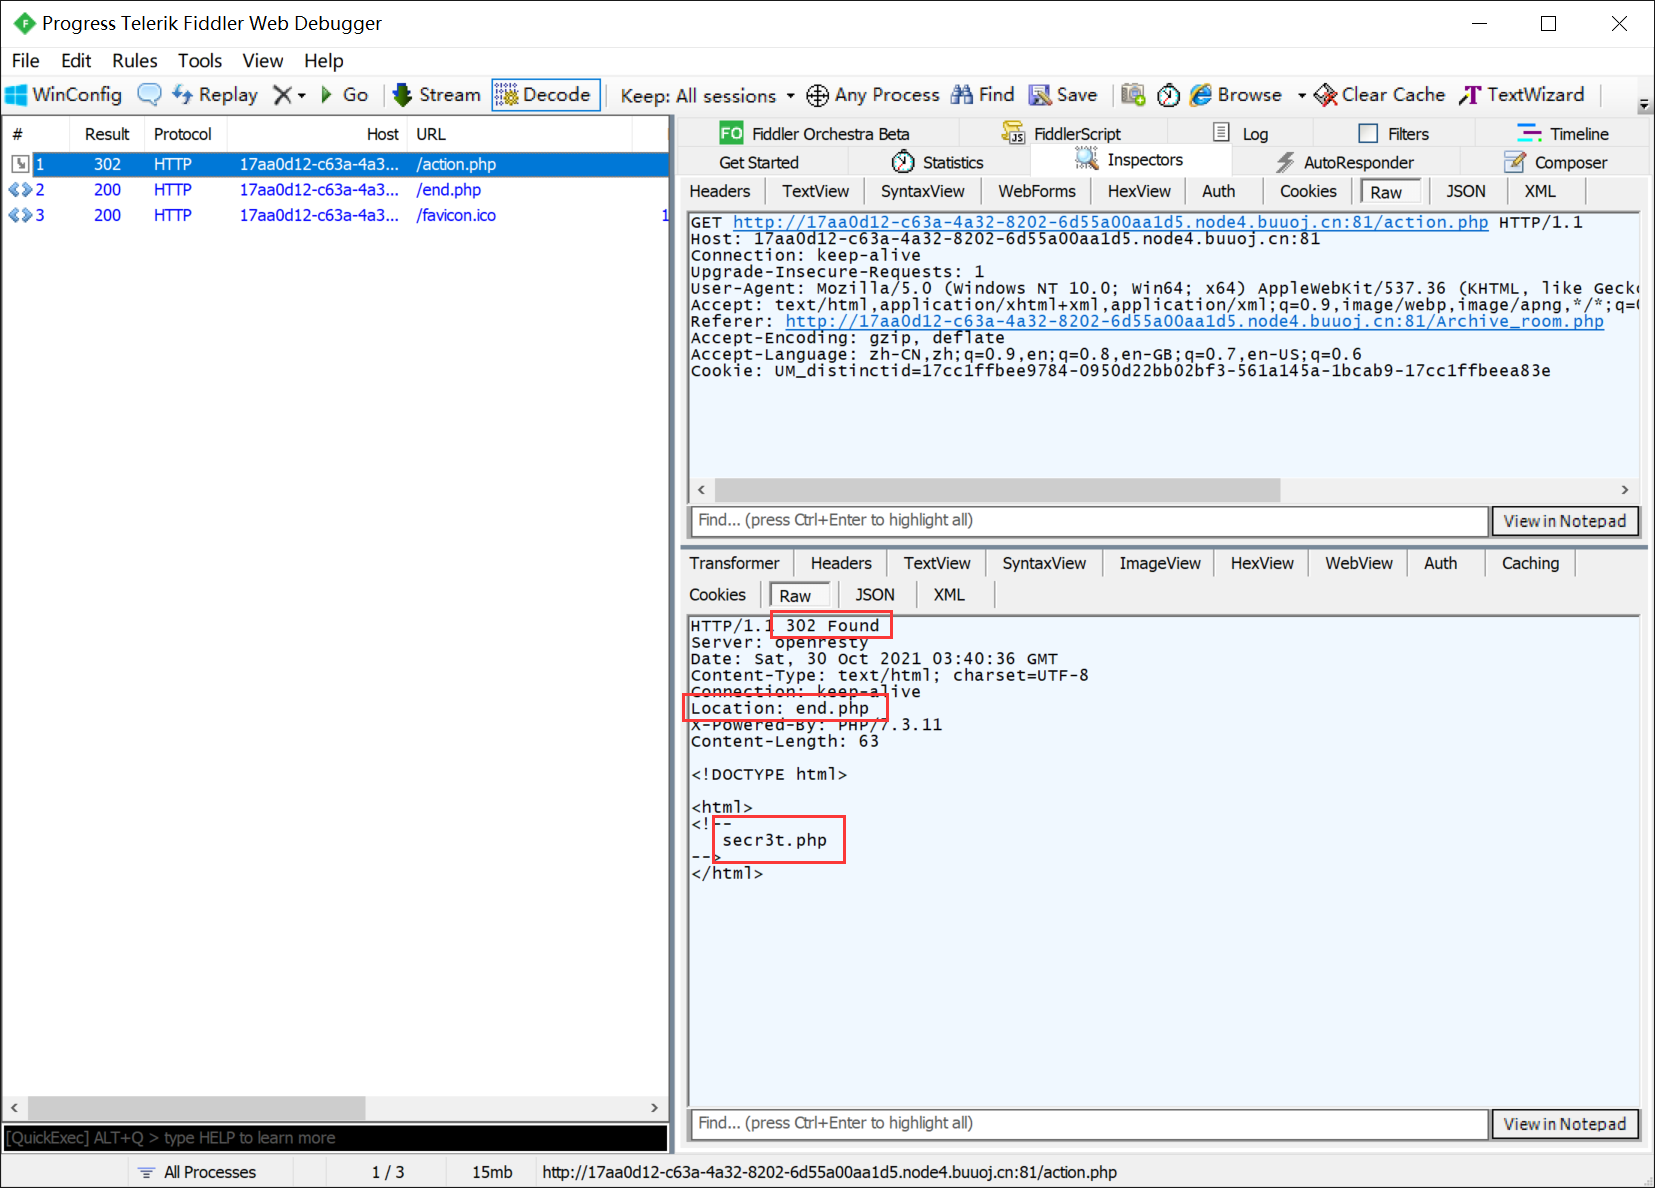Screen dimensions: 1655x1188
Task: Click Any Process target icon
Action: click(817, 95)
